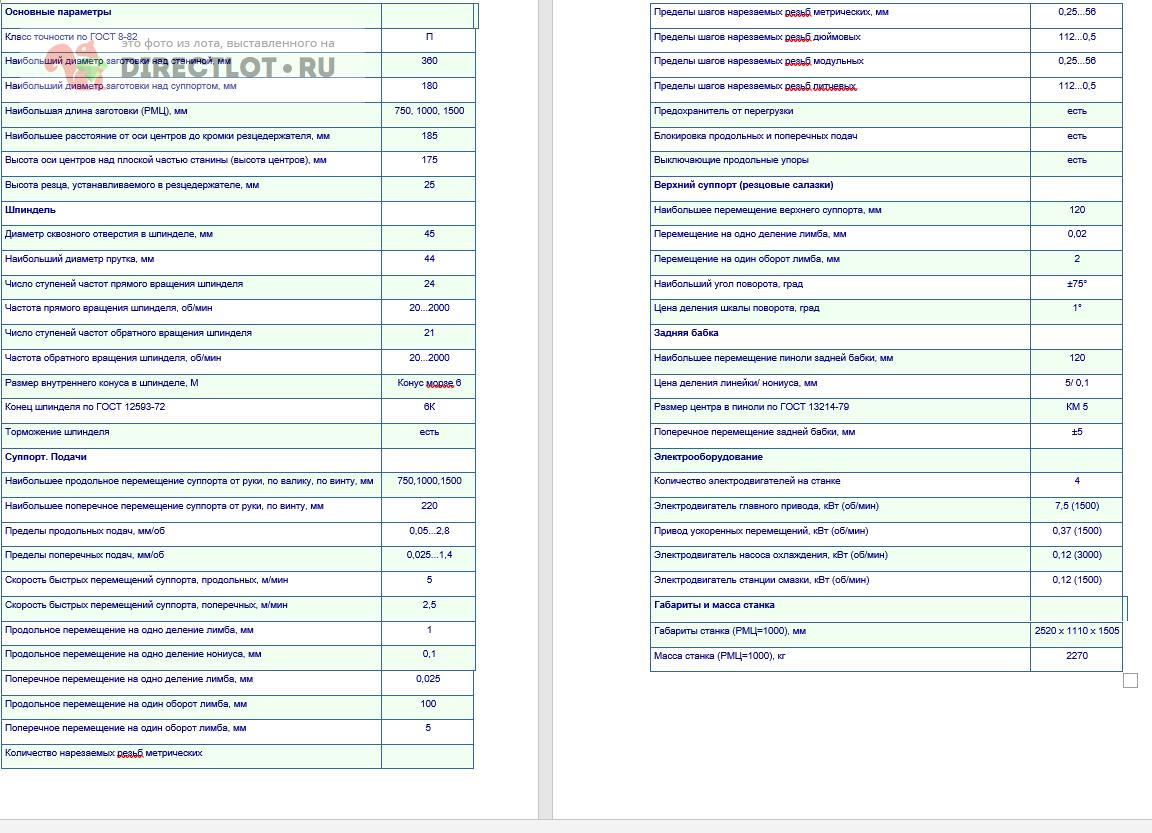Click the '2270' масса станка value

click(1077, 656)
